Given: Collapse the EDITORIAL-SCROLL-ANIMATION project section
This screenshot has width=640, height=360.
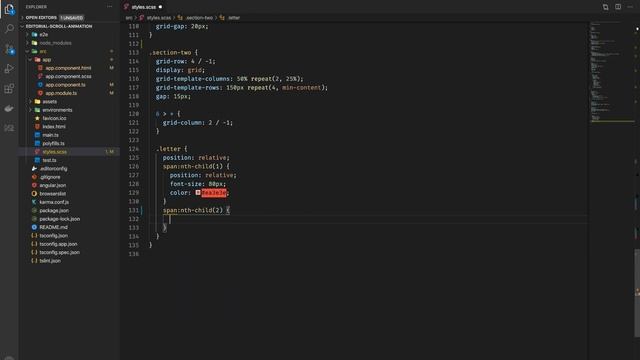Looking at the screenshot, I should tap(59, 26).
